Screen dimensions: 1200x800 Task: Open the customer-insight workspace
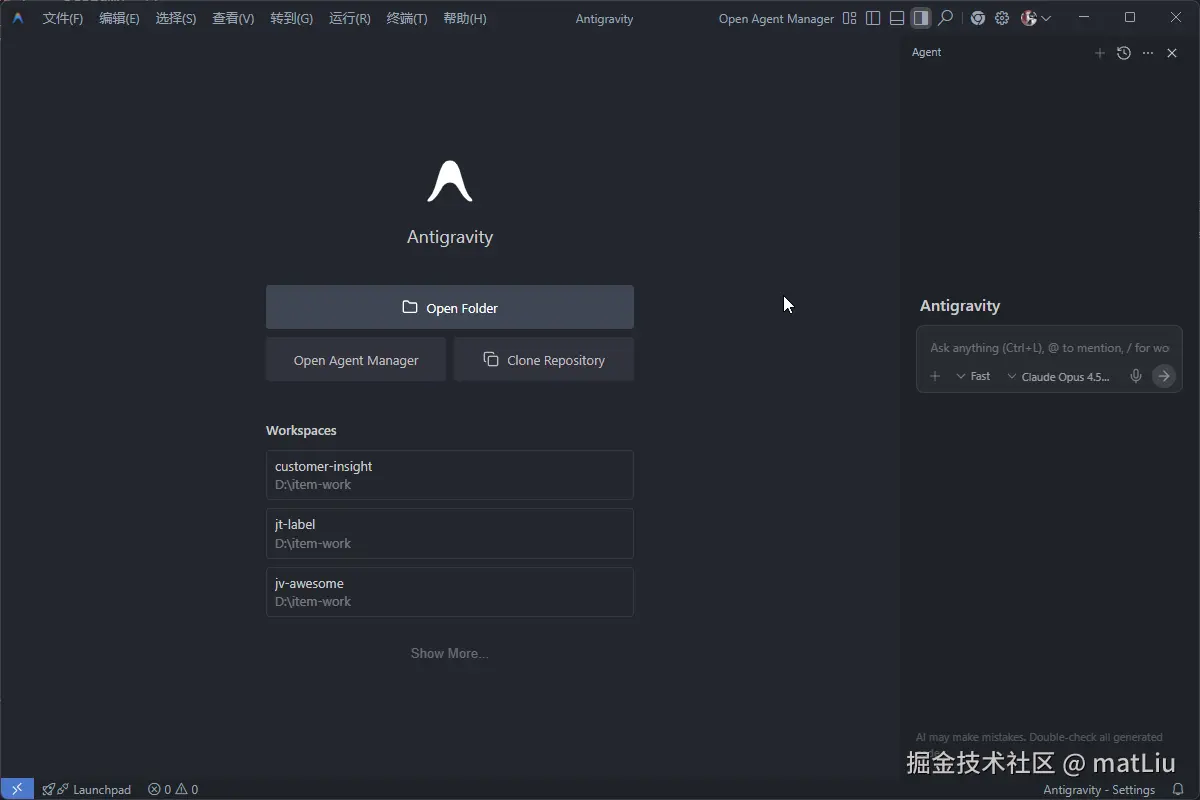[450, 475]
